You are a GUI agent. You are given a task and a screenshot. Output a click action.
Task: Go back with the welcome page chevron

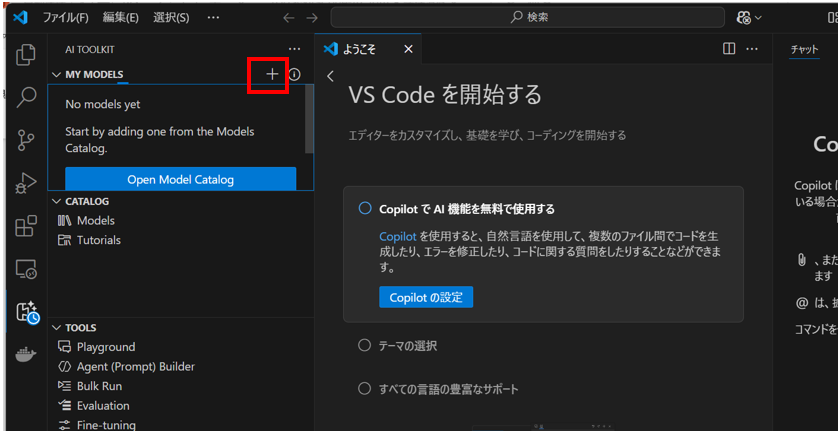[330, 76]
